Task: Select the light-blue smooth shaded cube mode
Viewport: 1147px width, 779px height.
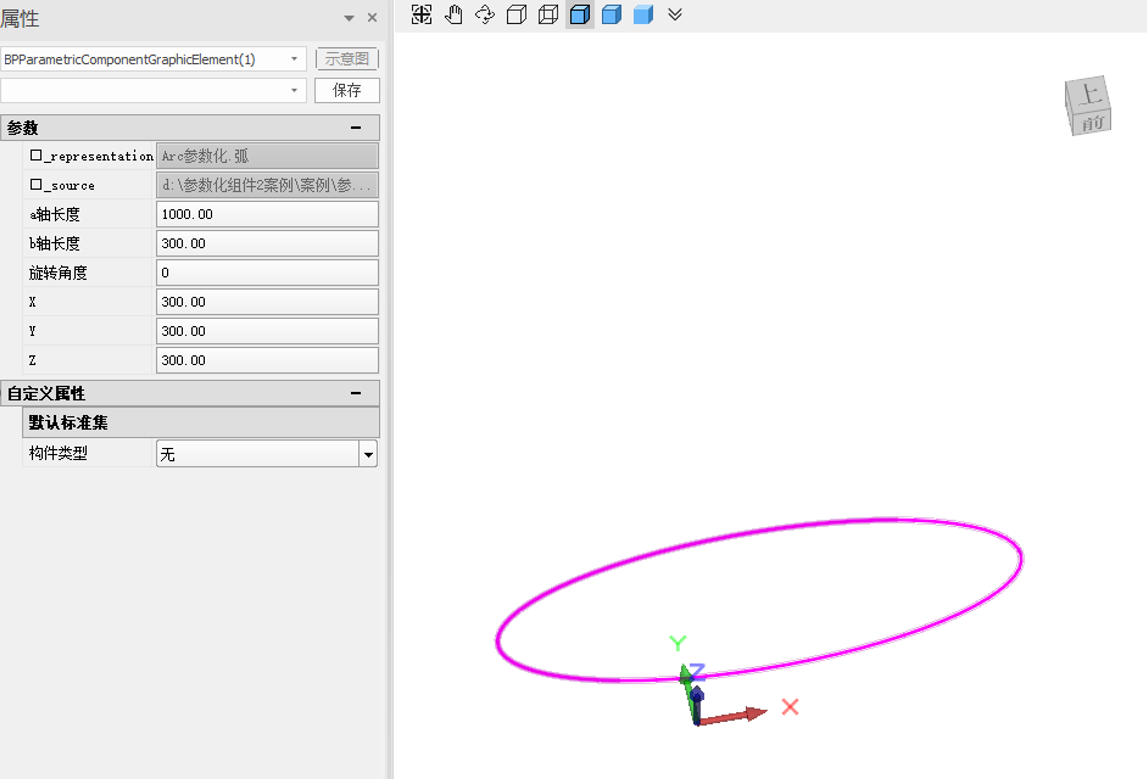Action: click(643, 15)
